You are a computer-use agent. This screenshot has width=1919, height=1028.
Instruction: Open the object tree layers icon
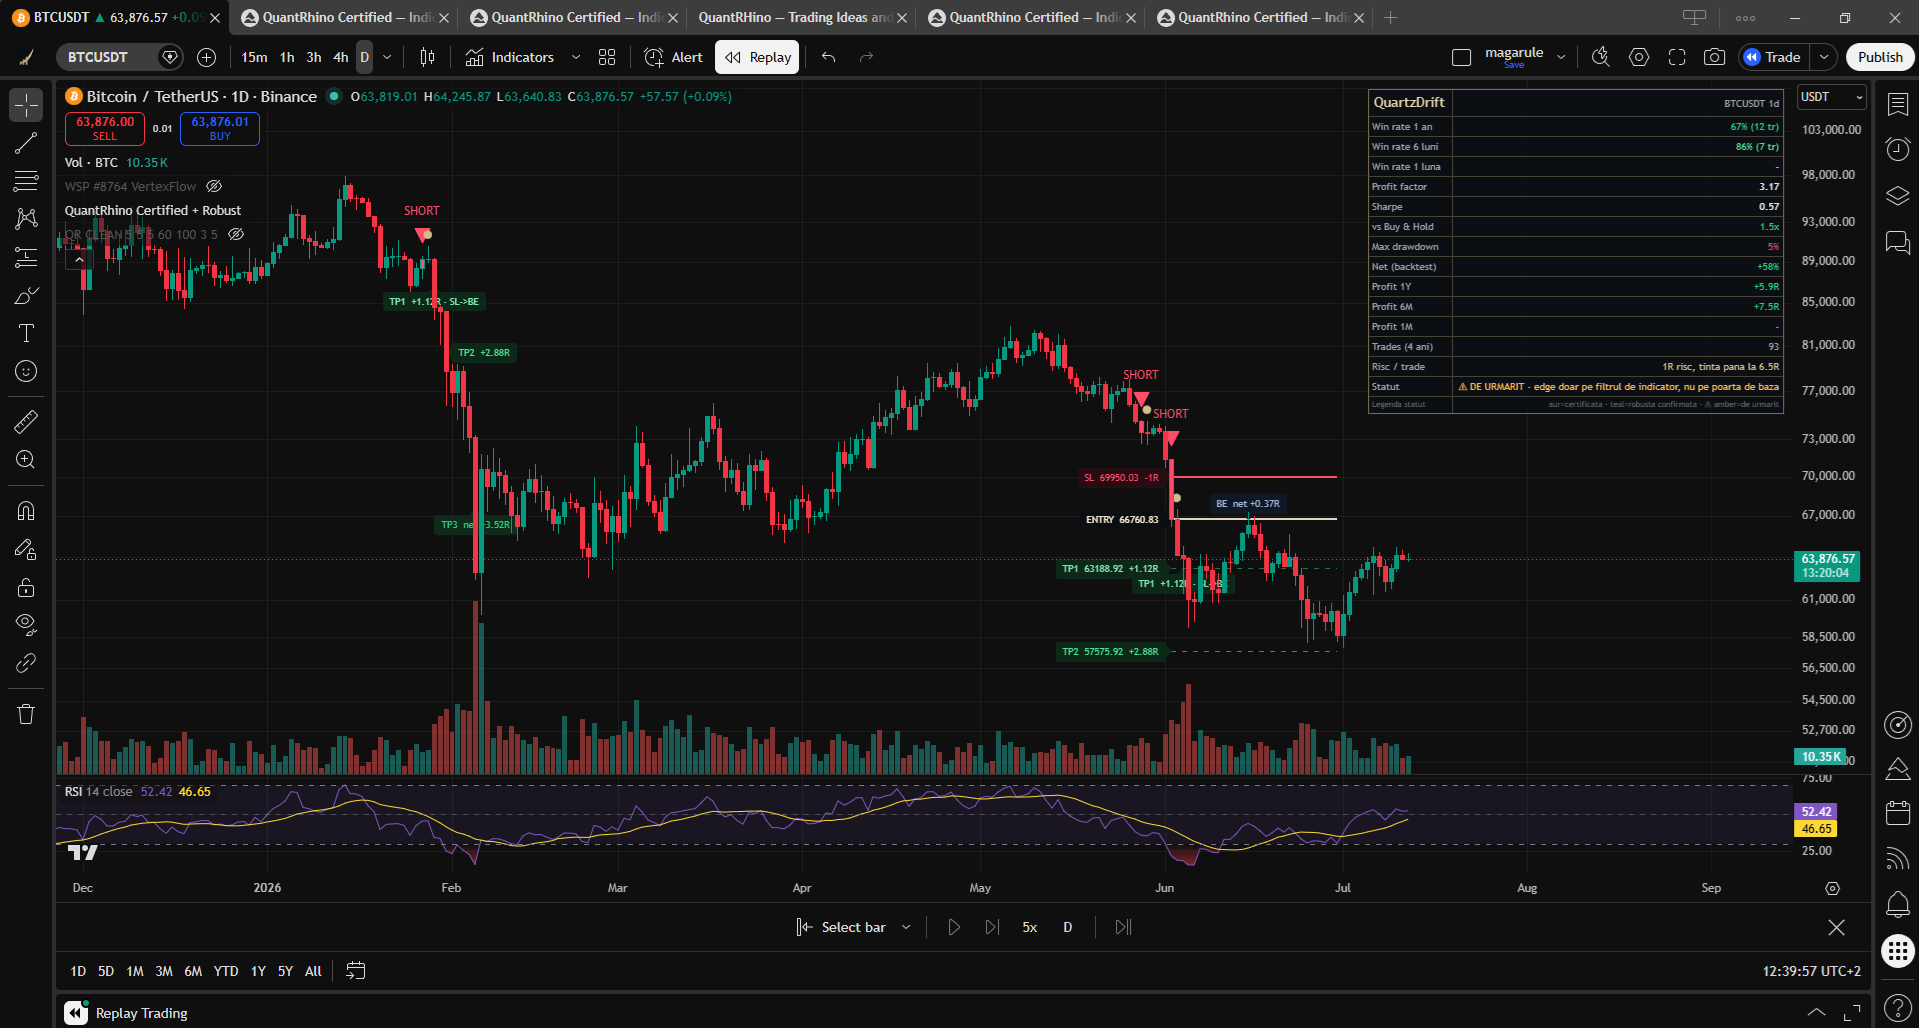[x=1898, y=195]
